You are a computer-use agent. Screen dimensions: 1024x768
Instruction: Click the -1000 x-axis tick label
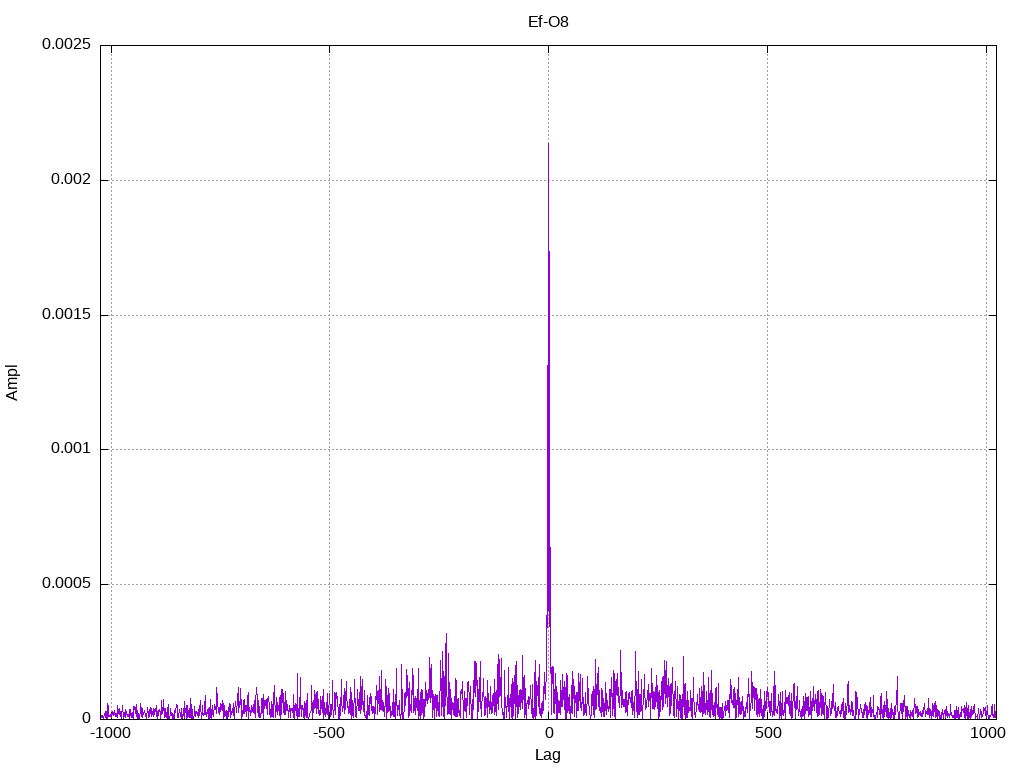click(x=111, y=733)
